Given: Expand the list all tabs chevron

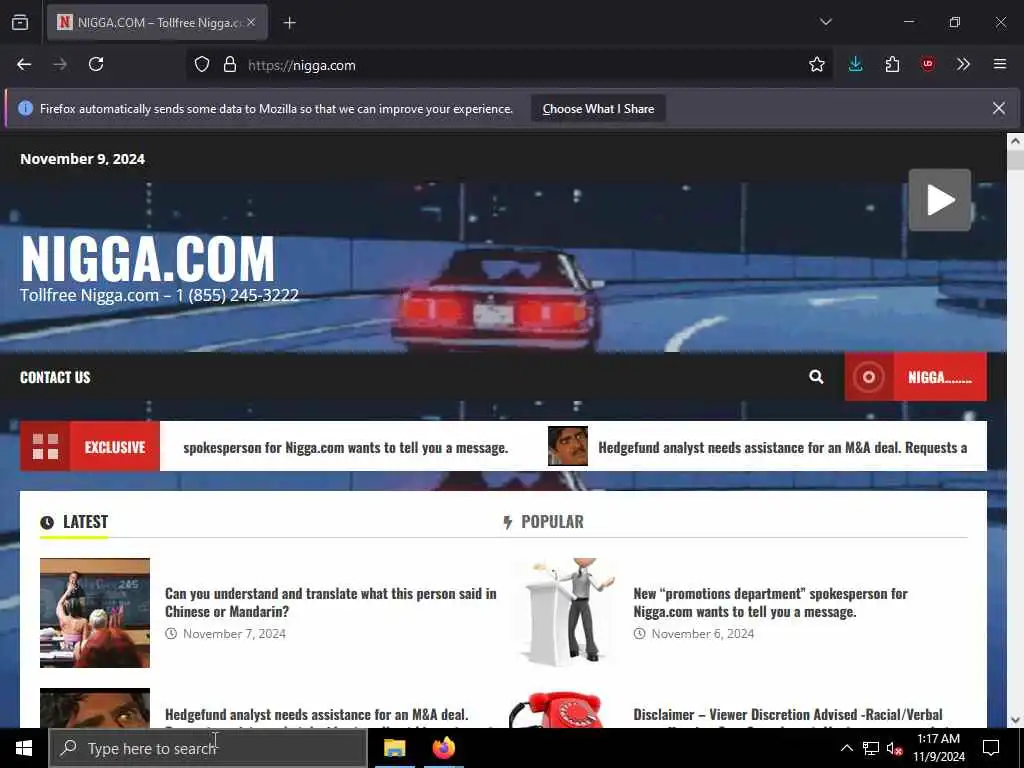Looking at the screenshot, I should click(825, 22).
